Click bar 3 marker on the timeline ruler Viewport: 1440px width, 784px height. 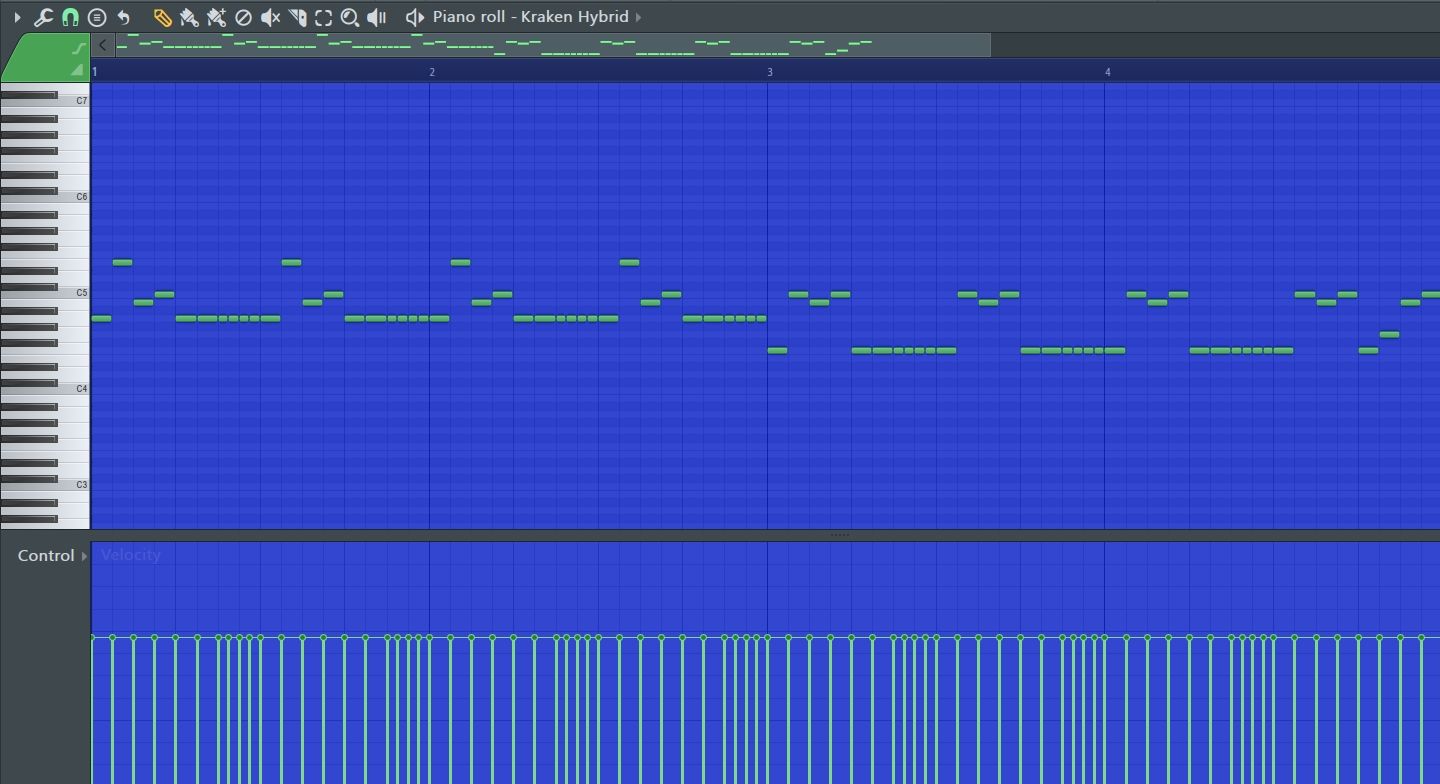click(x=769, y=72)
